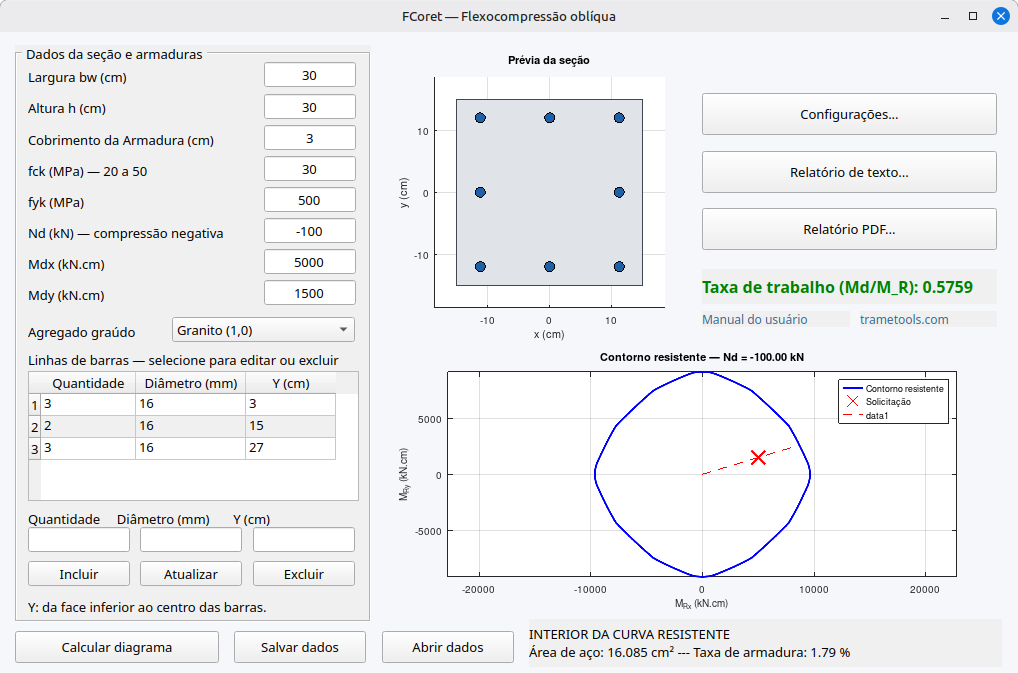This screenshot has width=1018, height=673.
Task: Click the empty Y (cm) entry field
Action: [304, 539]
